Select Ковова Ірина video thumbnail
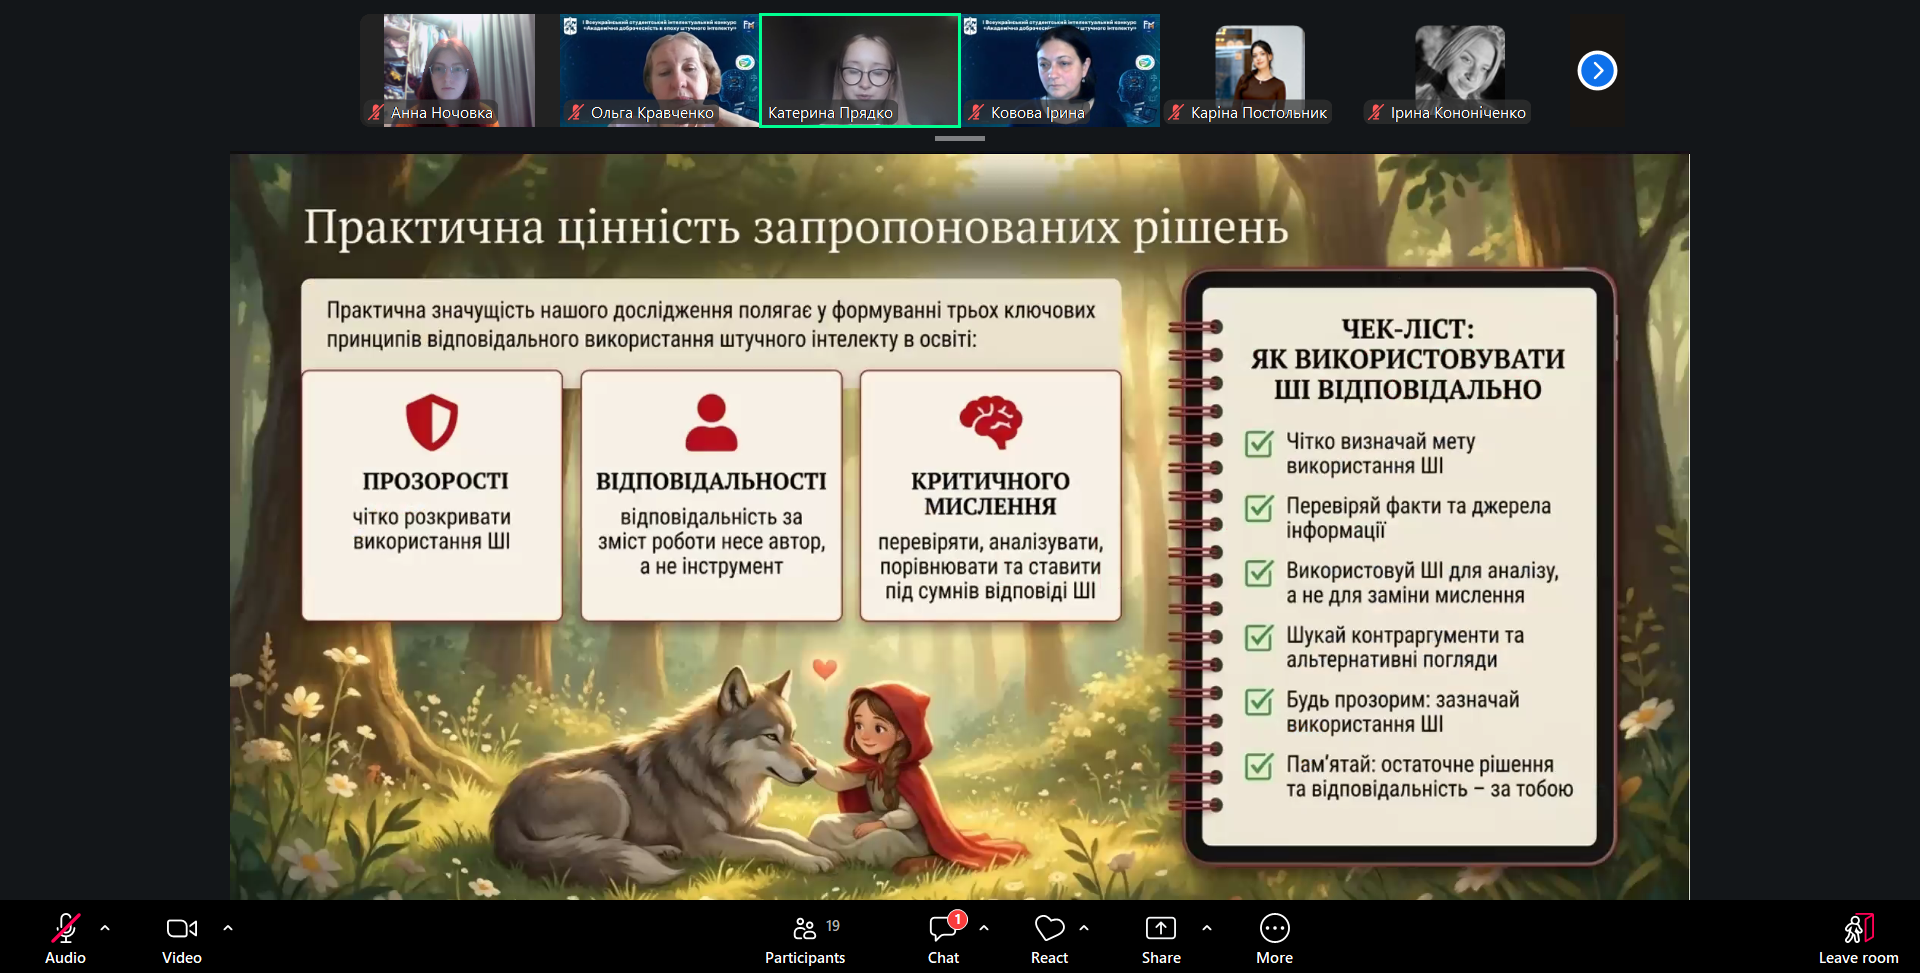This screenshot has width=1920, height=973. (1061, 70)
